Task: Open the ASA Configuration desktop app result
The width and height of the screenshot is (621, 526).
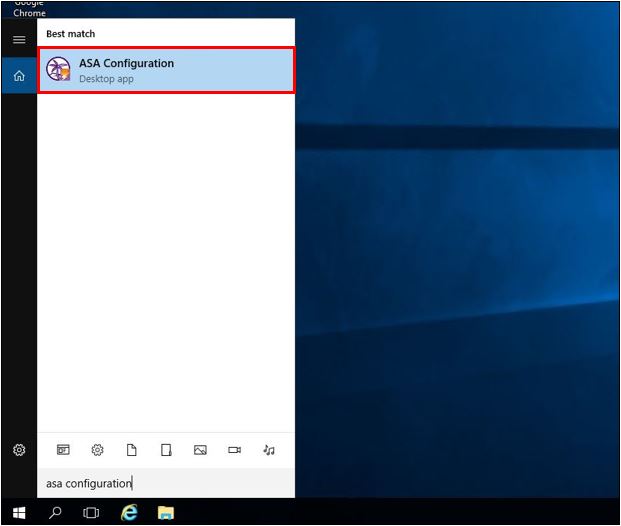Action: click(x=166, y=71)
